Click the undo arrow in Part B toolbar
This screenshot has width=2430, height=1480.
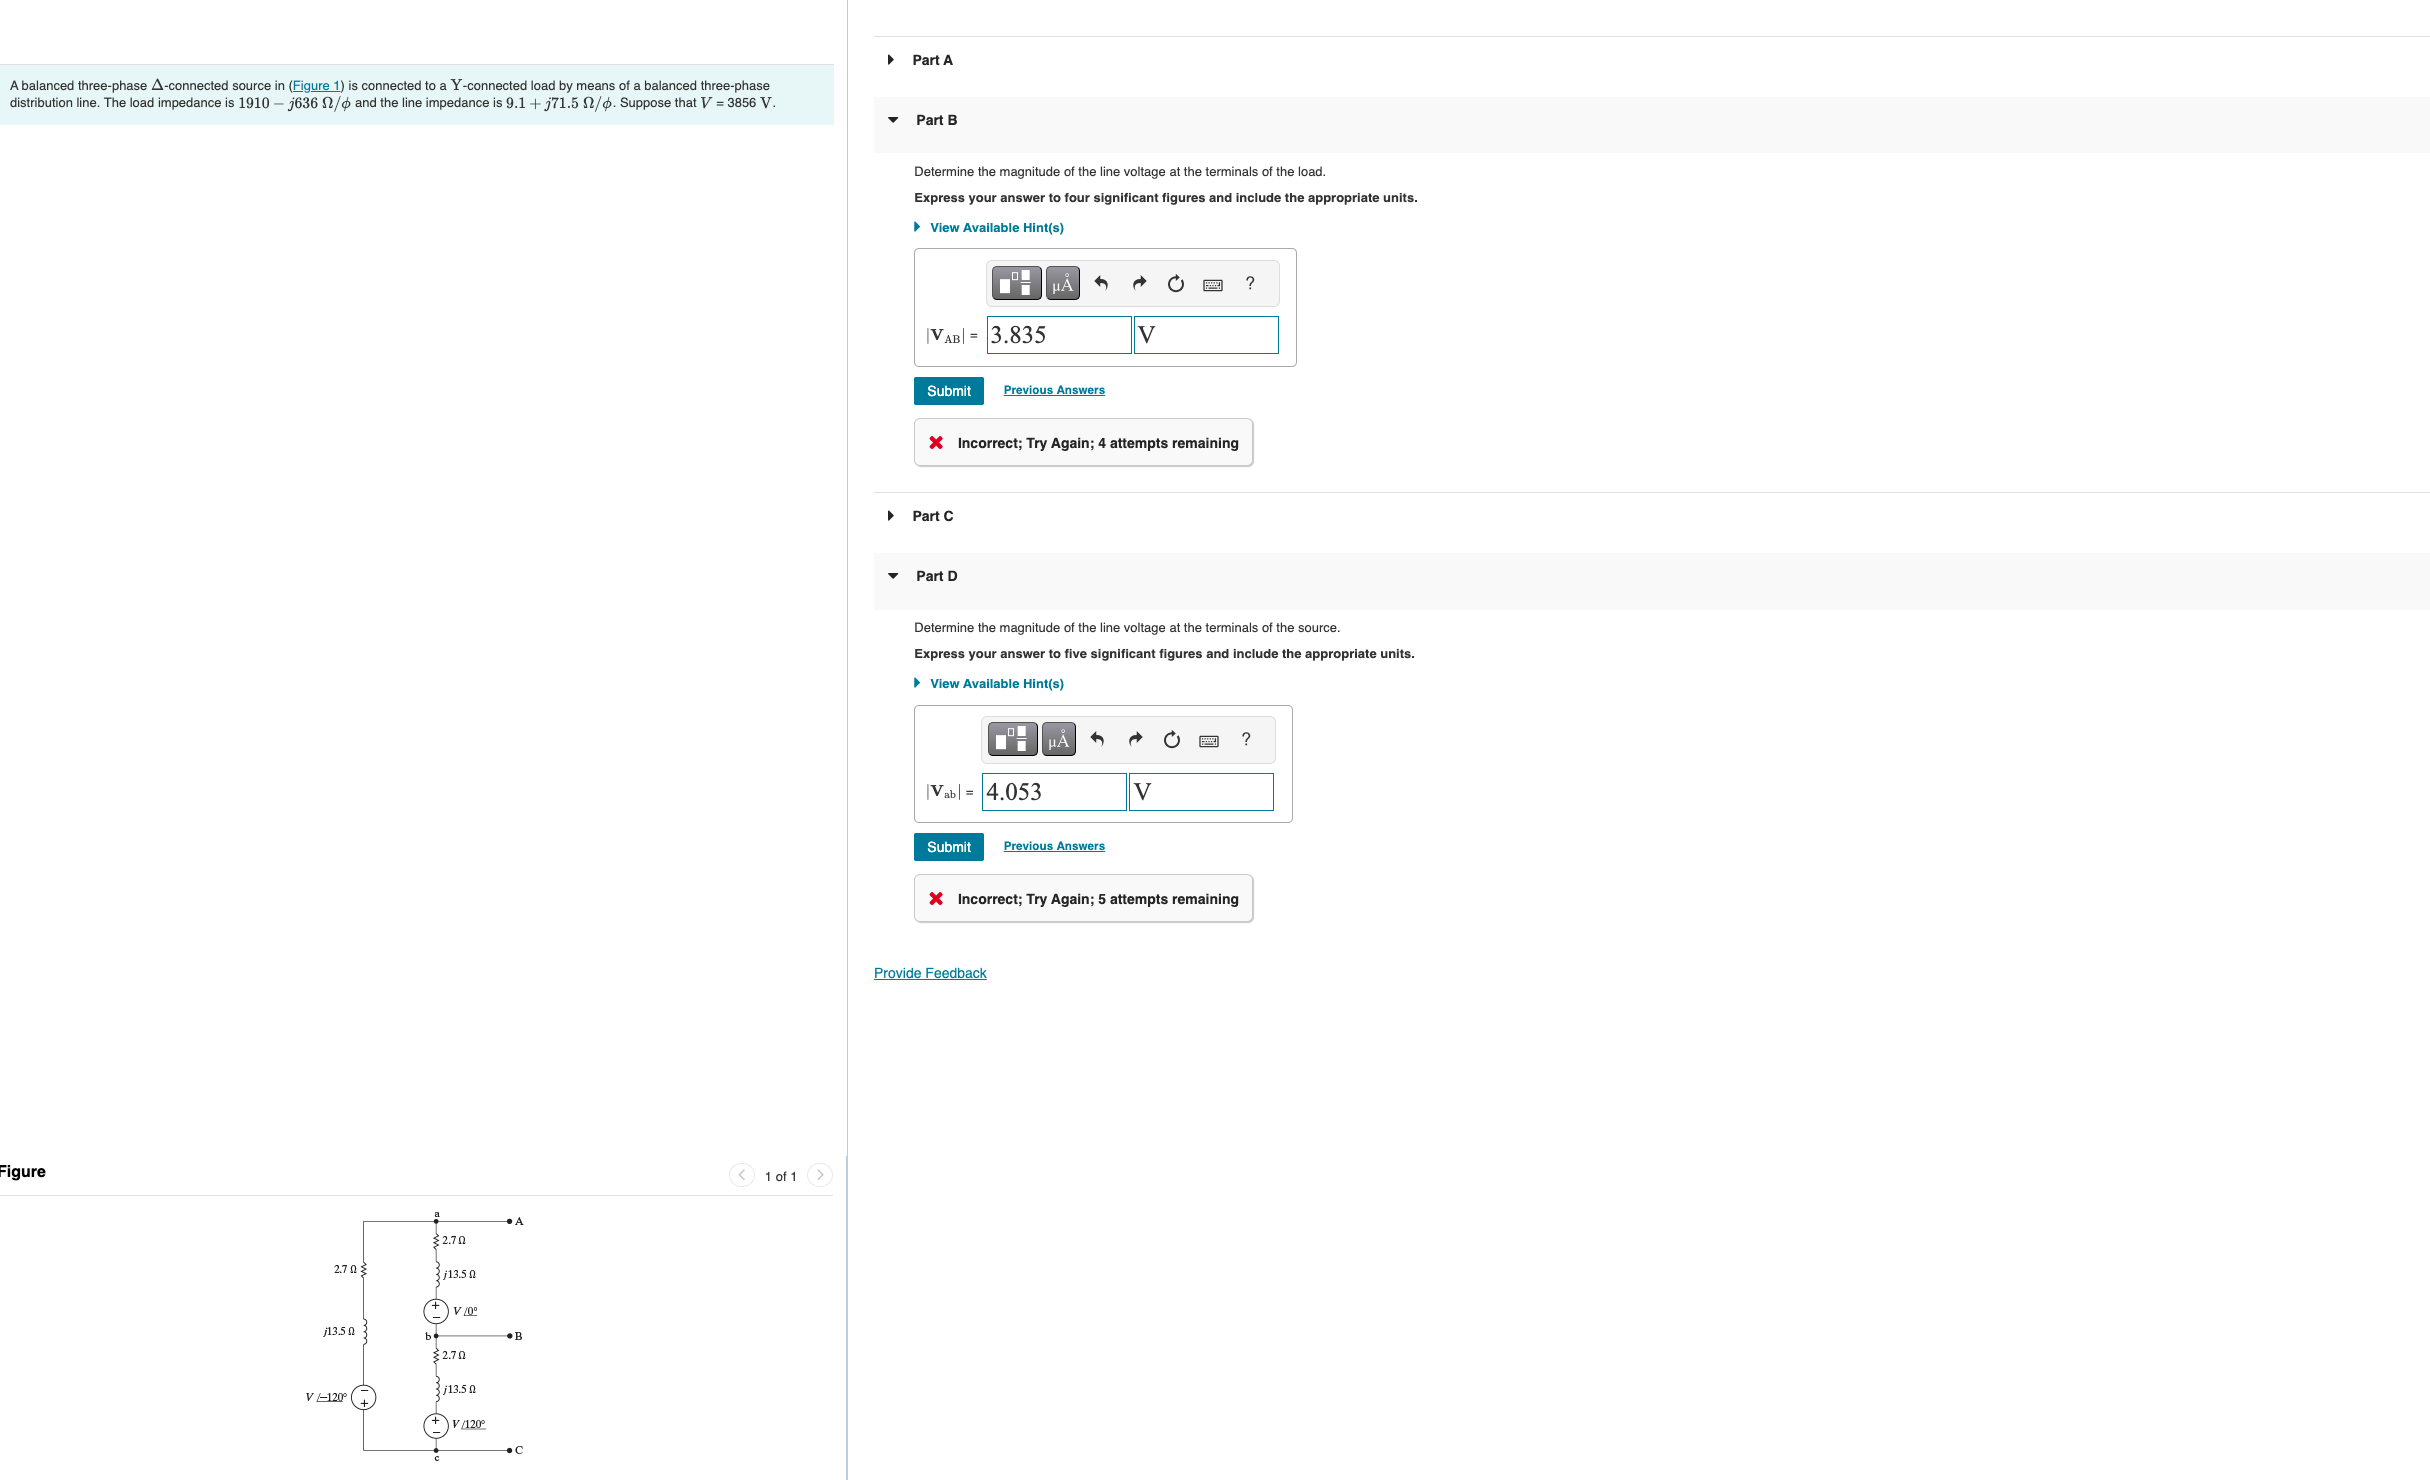coord(1101,284)
